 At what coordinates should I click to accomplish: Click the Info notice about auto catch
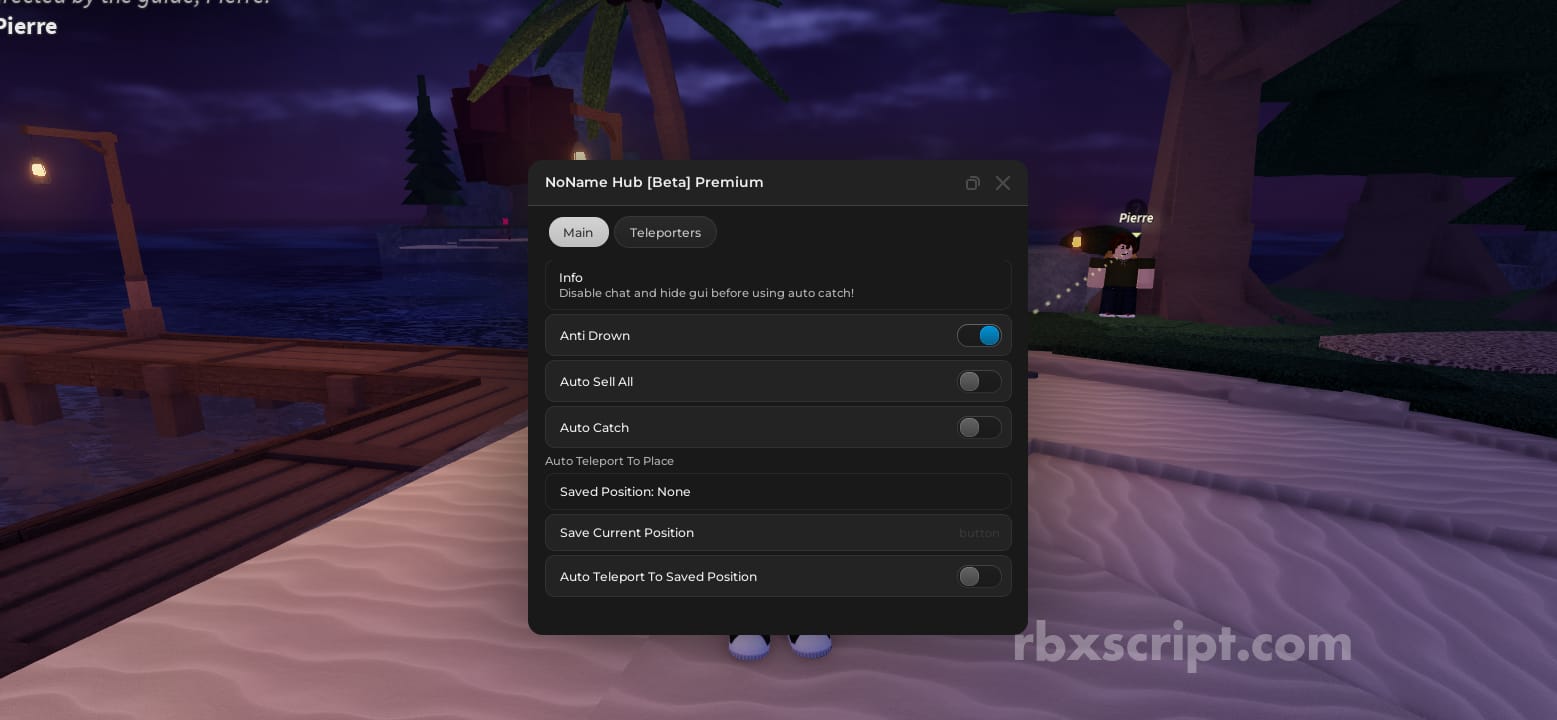[777, 285]
